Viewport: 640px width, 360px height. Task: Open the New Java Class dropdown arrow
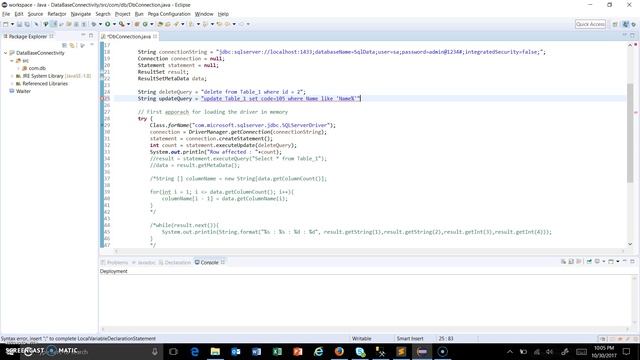[152, 24]
